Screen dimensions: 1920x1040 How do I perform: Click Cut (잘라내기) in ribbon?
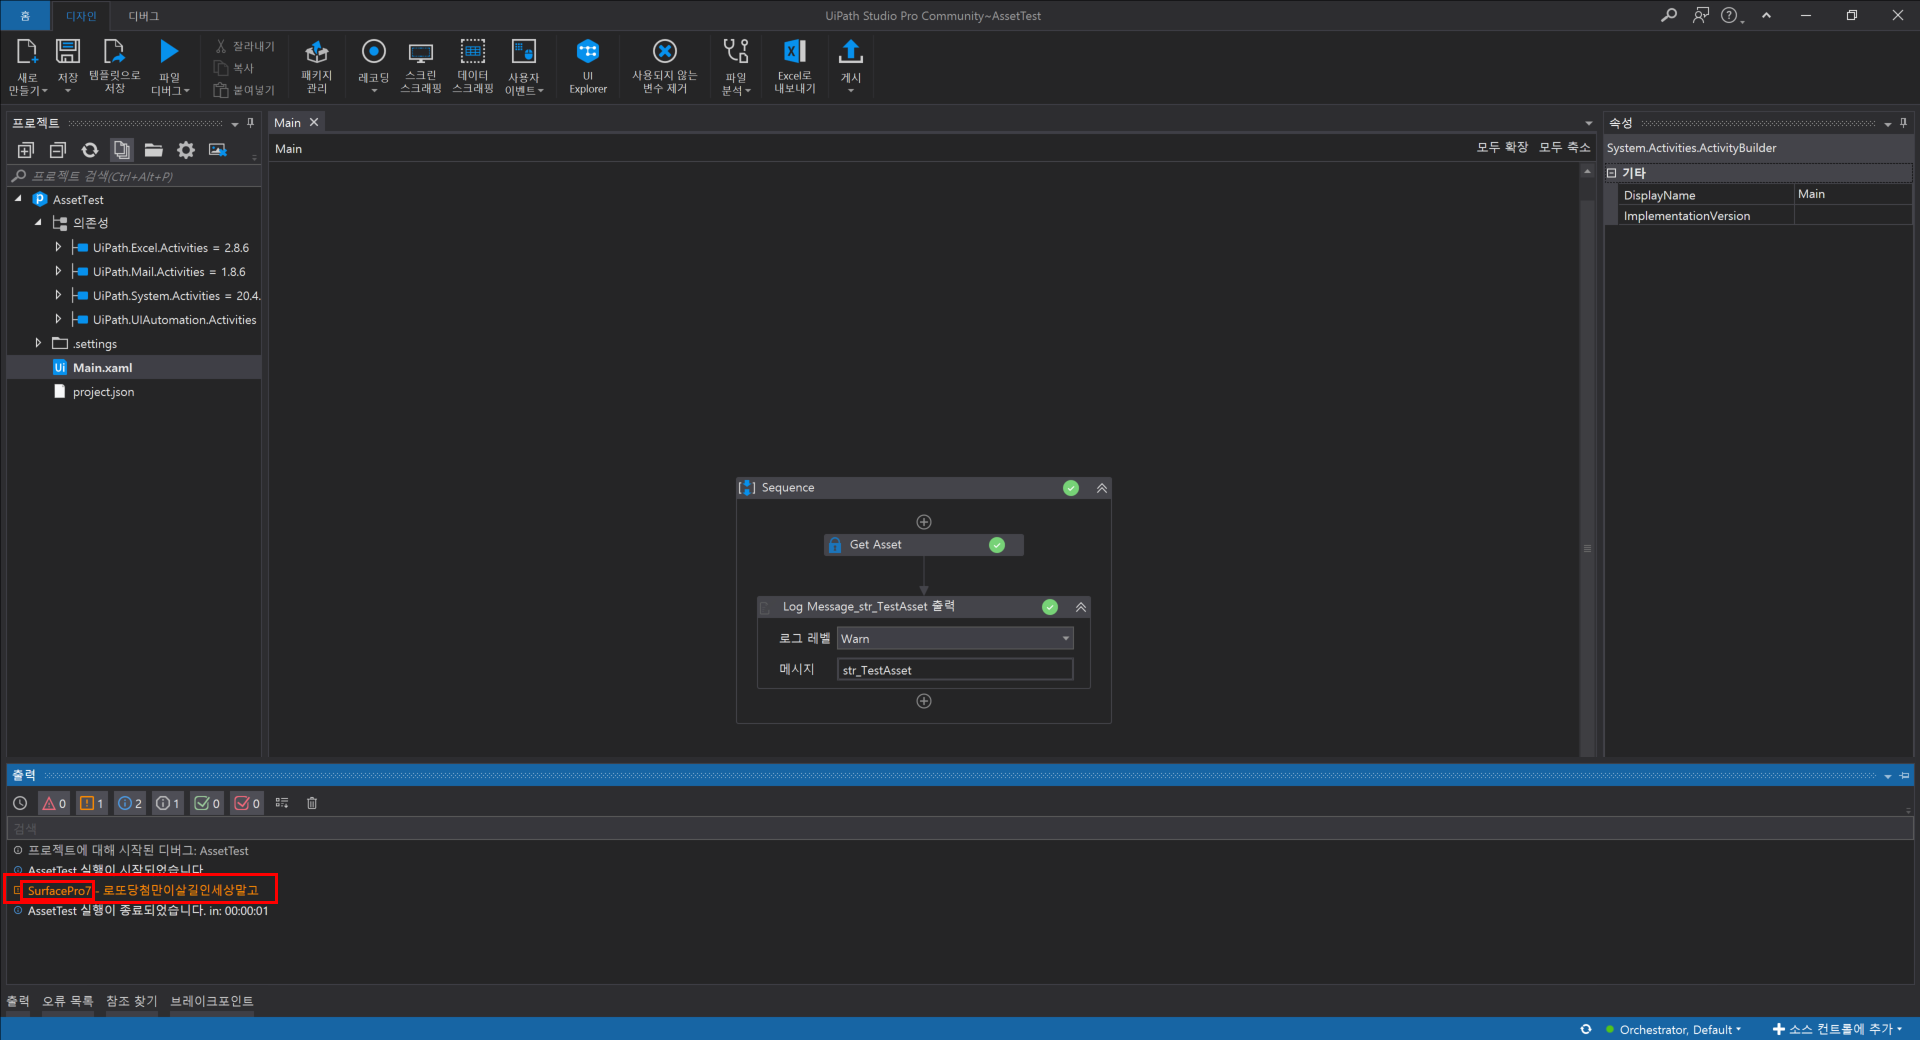tap(245, 47)
